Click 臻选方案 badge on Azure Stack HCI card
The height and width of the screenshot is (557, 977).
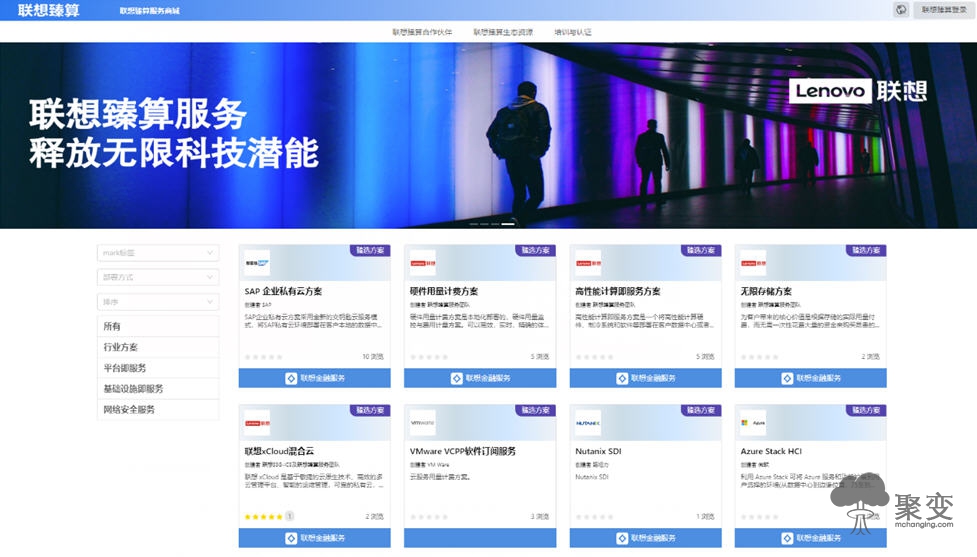(866, 410)
